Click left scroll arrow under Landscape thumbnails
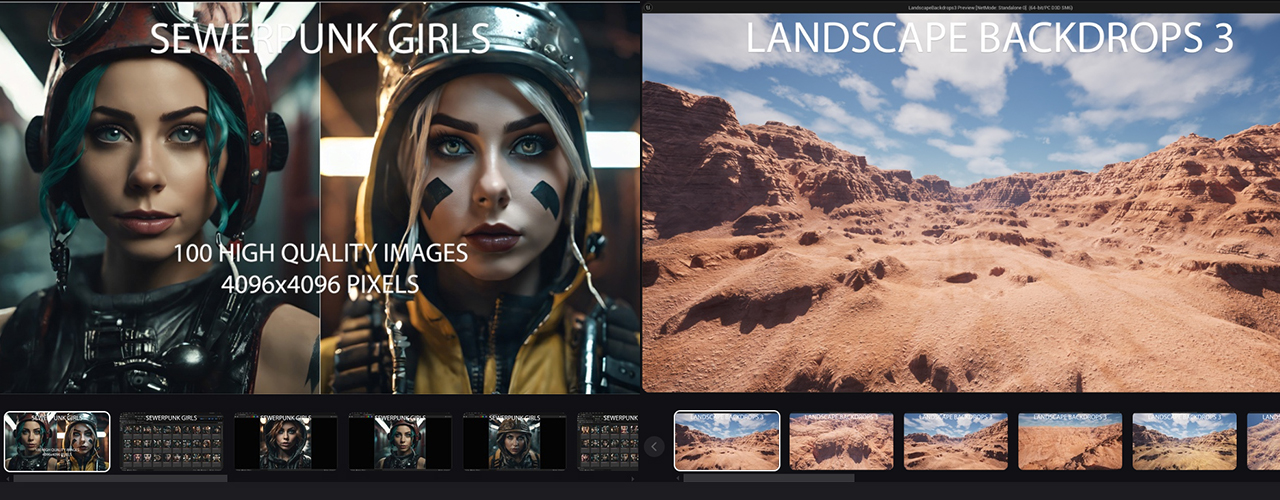1280x500 pixels. 676,479
